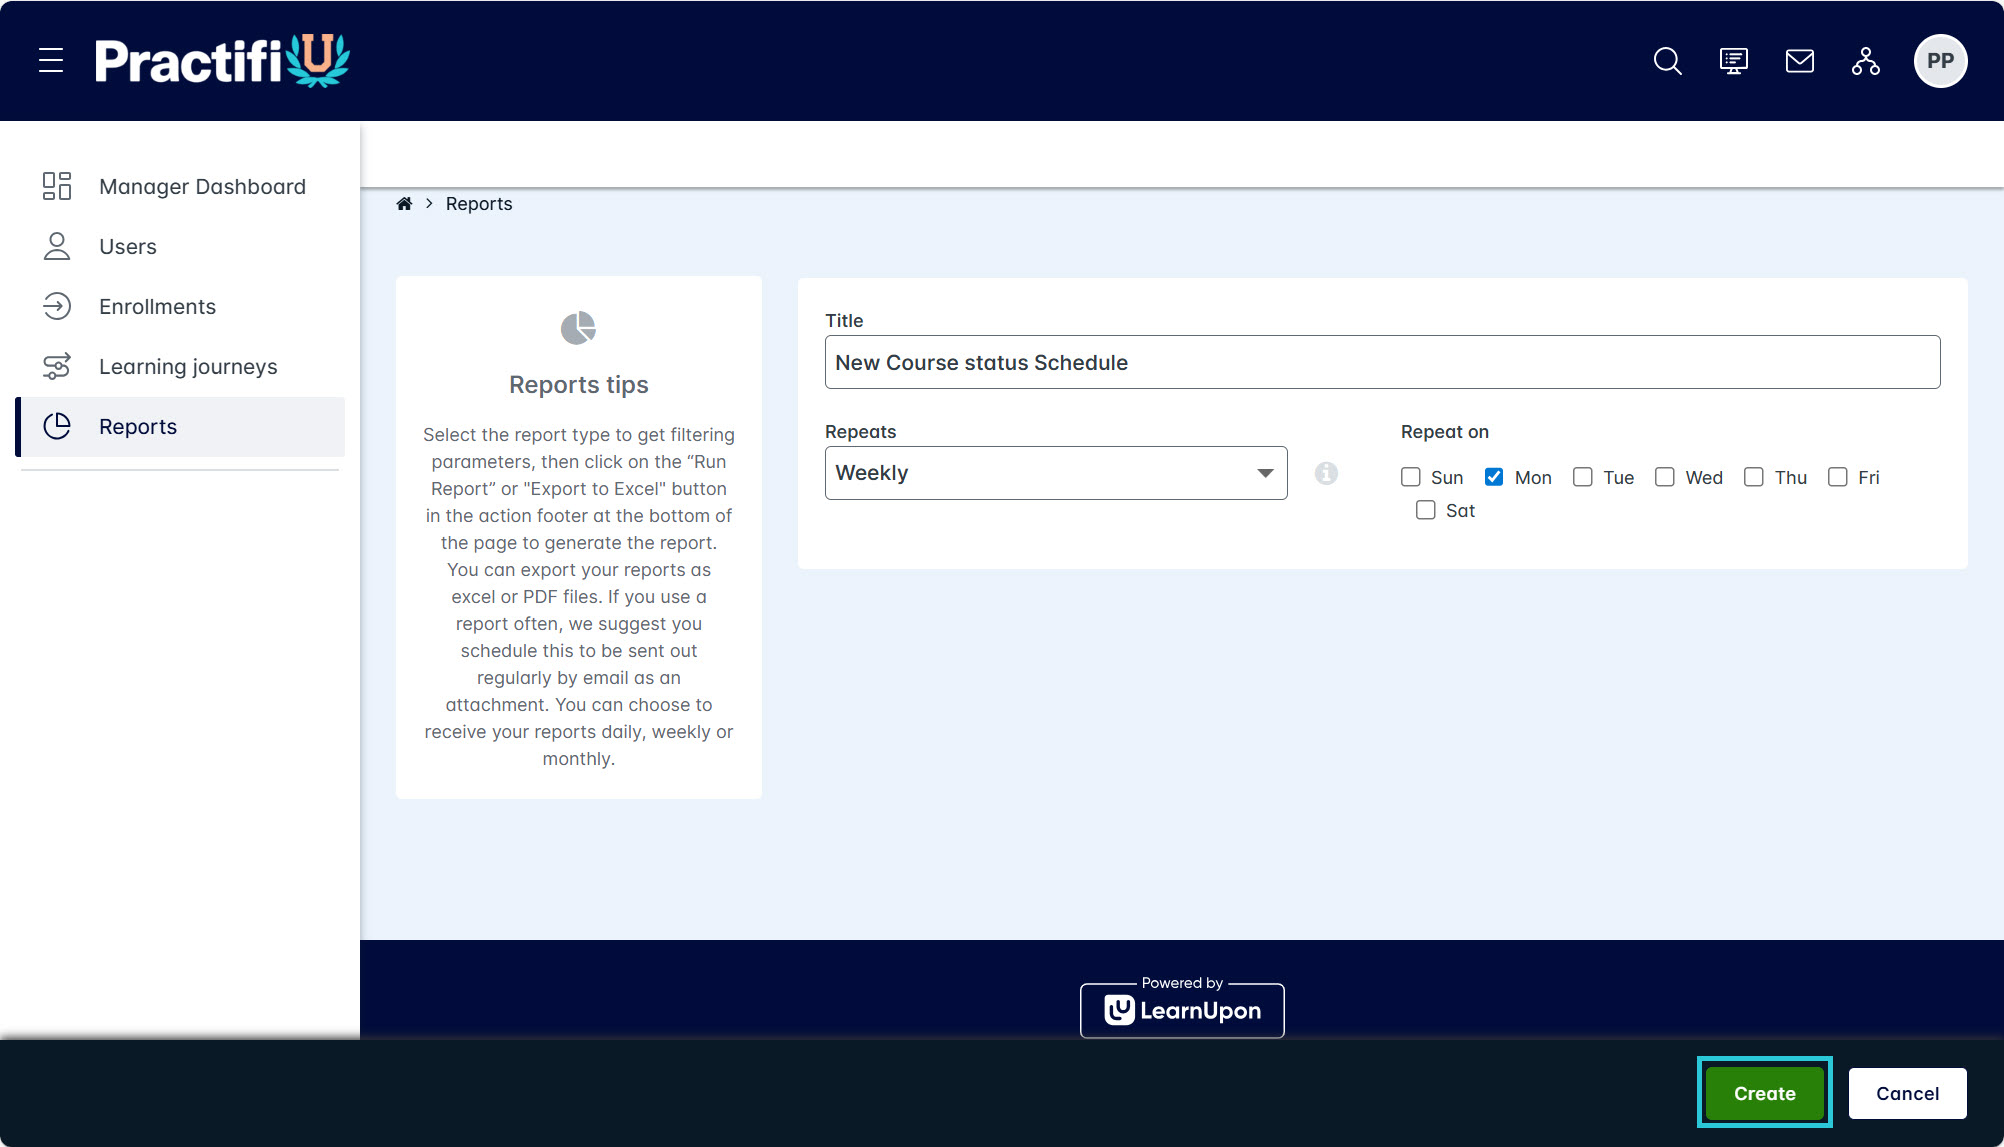Open the search magnifier icon

pyautogui.click(x=1667, y=61)
